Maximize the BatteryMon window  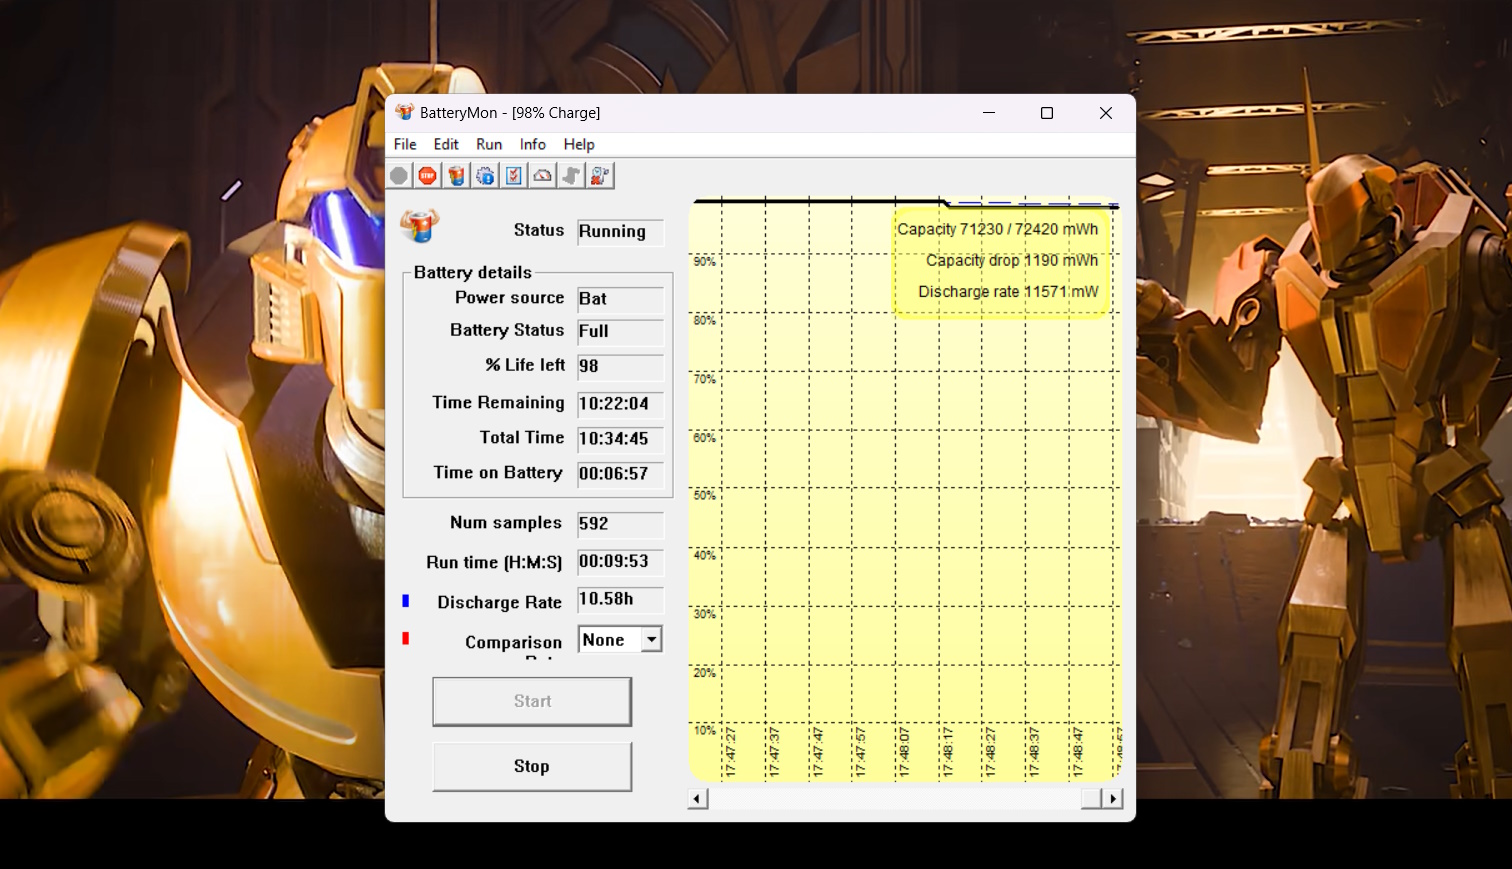pyautogui.click(x=1047, y=113)
